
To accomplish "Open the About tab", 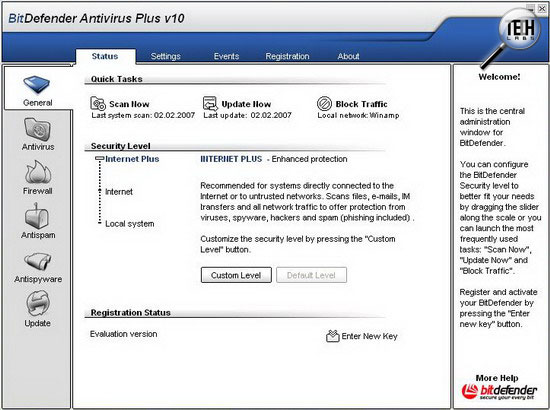I will click(348, 56).
